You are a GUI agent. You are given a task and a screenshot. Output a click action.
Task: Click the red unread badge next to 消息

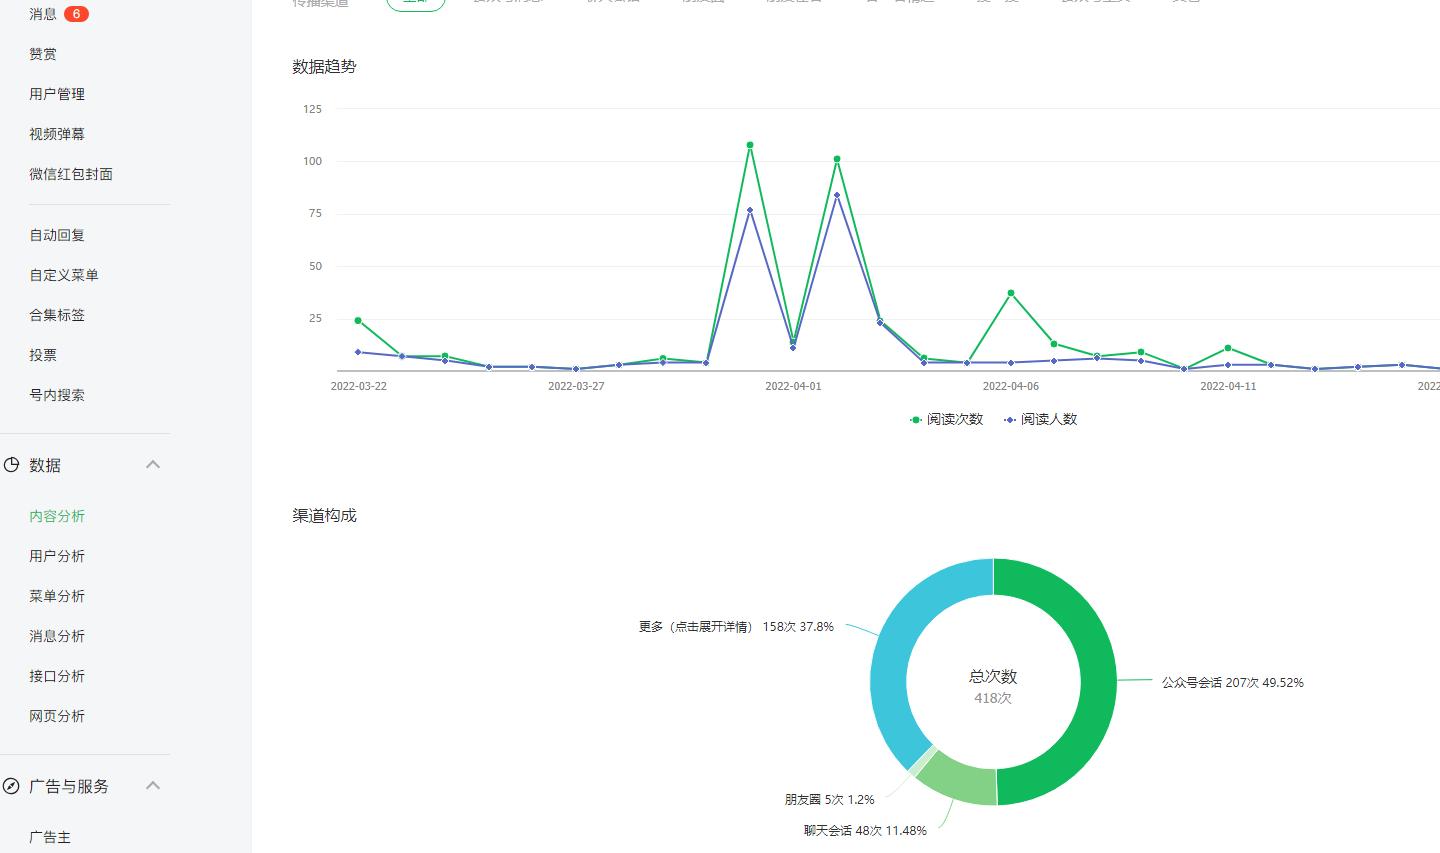pyautogui.click(x=76, y=14)
